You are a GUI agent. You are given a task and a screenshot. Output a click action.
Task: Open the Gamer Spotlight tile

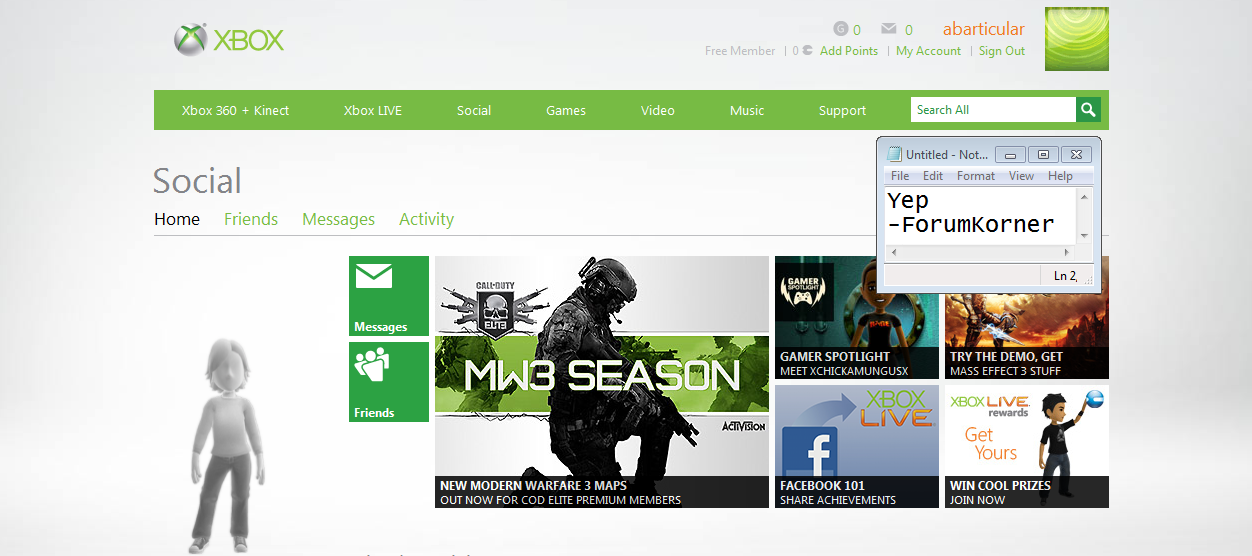point(857,317)
